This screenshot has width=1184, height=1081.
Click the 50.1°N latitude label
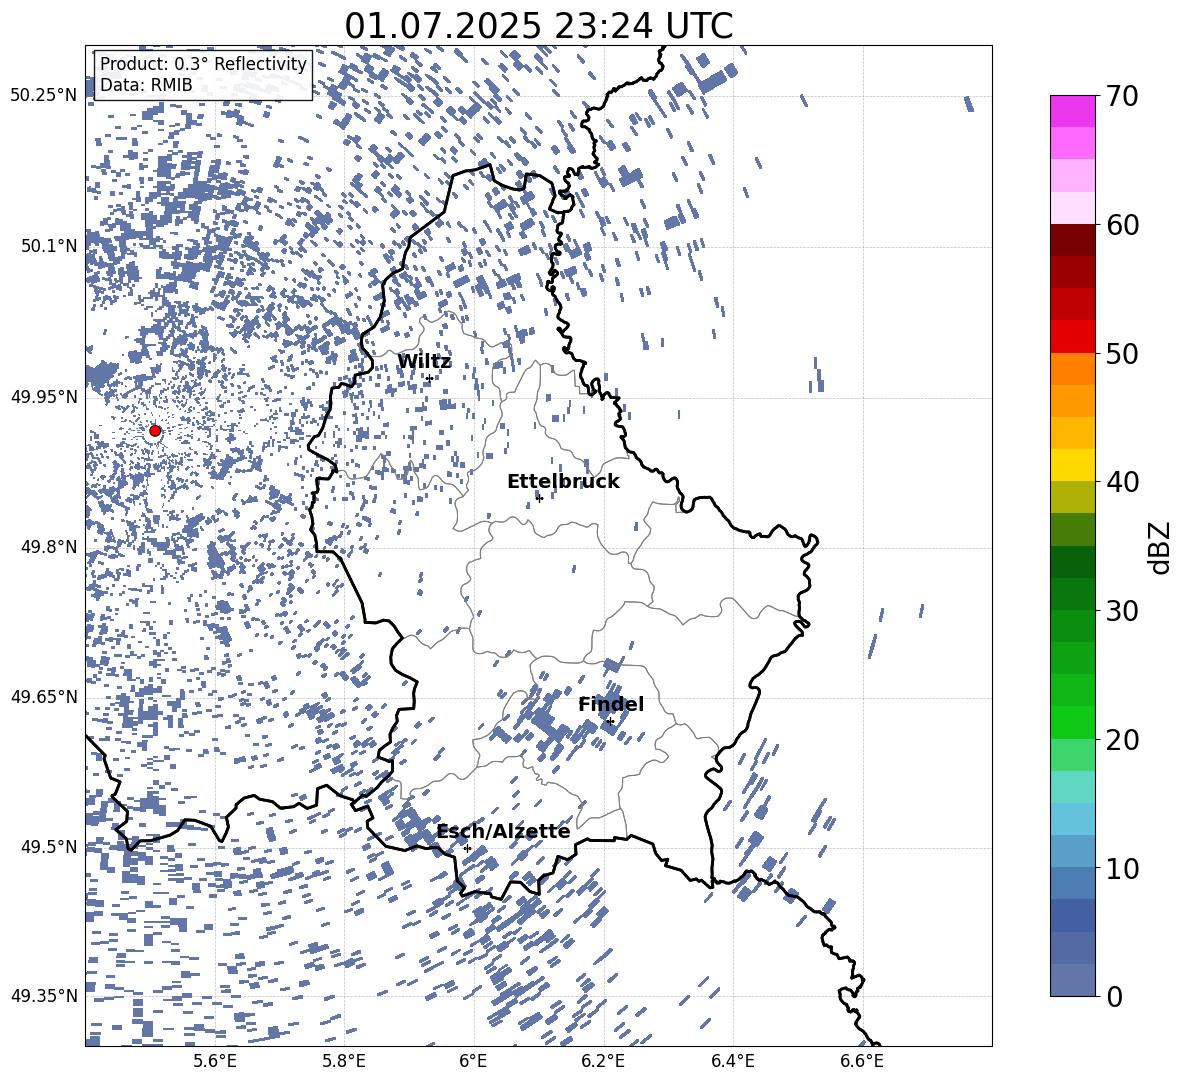point(50,246)
